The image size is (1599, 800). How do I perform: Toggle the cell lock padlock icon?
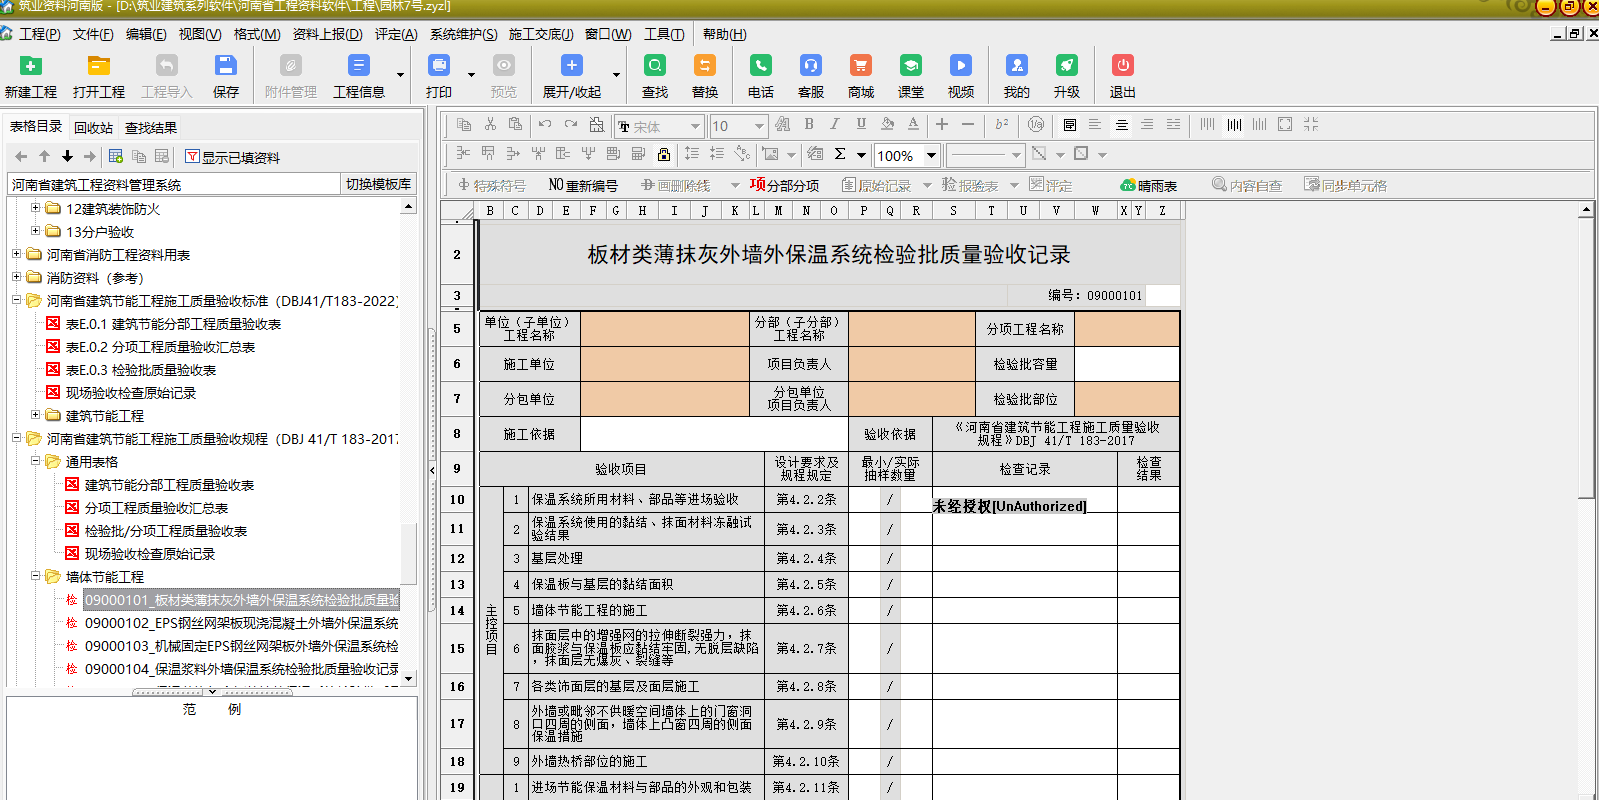click(x=663, y=154)
